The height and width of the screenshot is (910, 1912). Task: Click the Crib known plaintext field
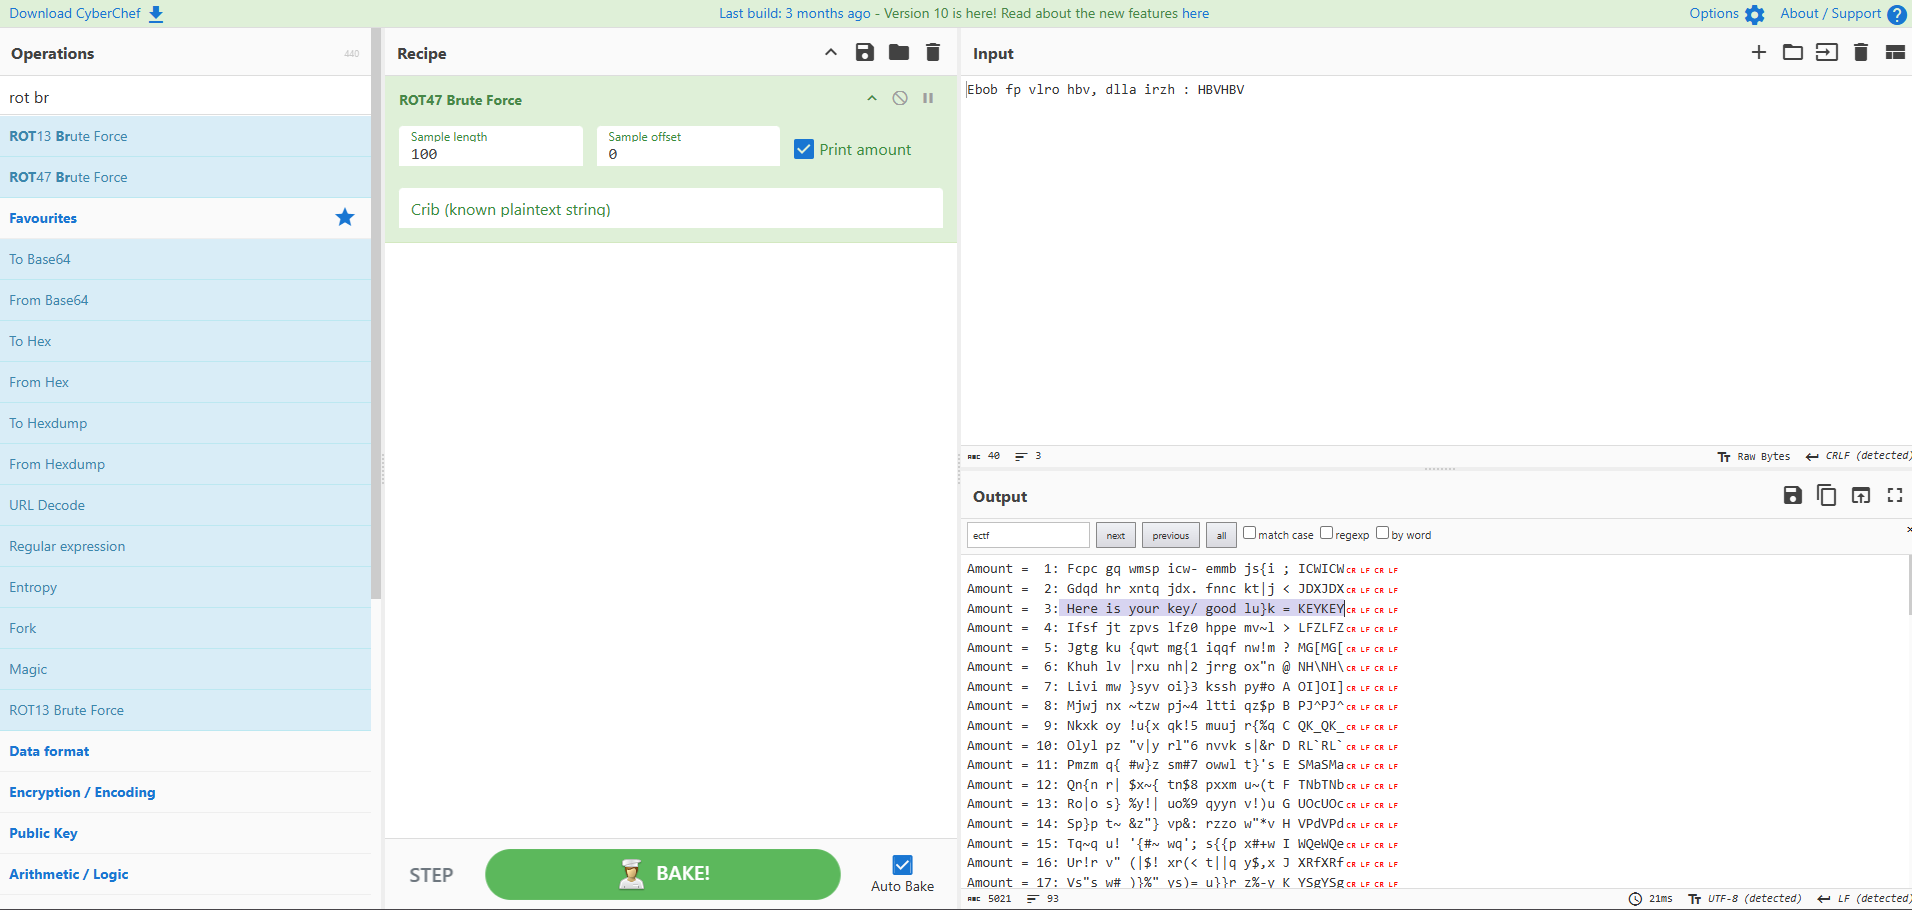point(670,208)
